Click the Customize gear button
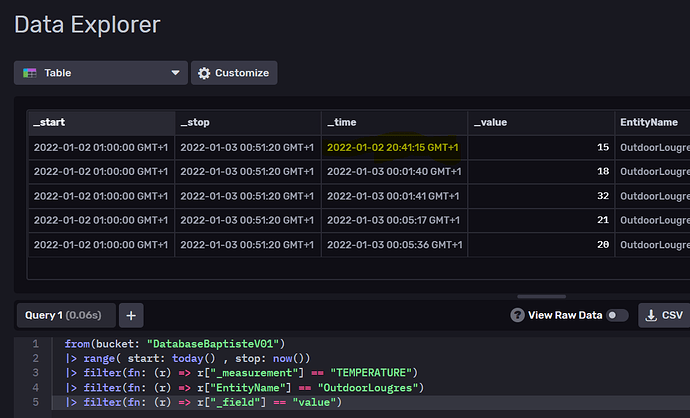 point(234,73)
